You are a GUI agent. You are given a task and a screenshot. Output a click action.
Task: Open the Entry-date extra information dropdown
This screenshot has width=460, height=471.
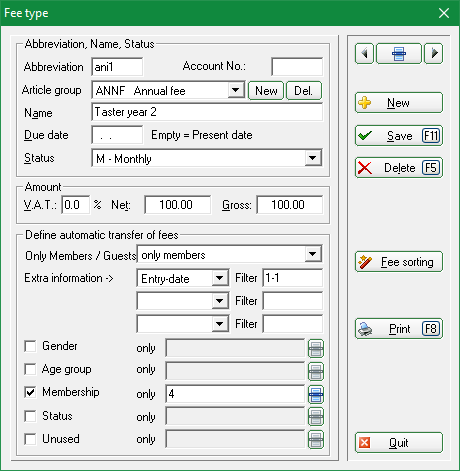220,278
